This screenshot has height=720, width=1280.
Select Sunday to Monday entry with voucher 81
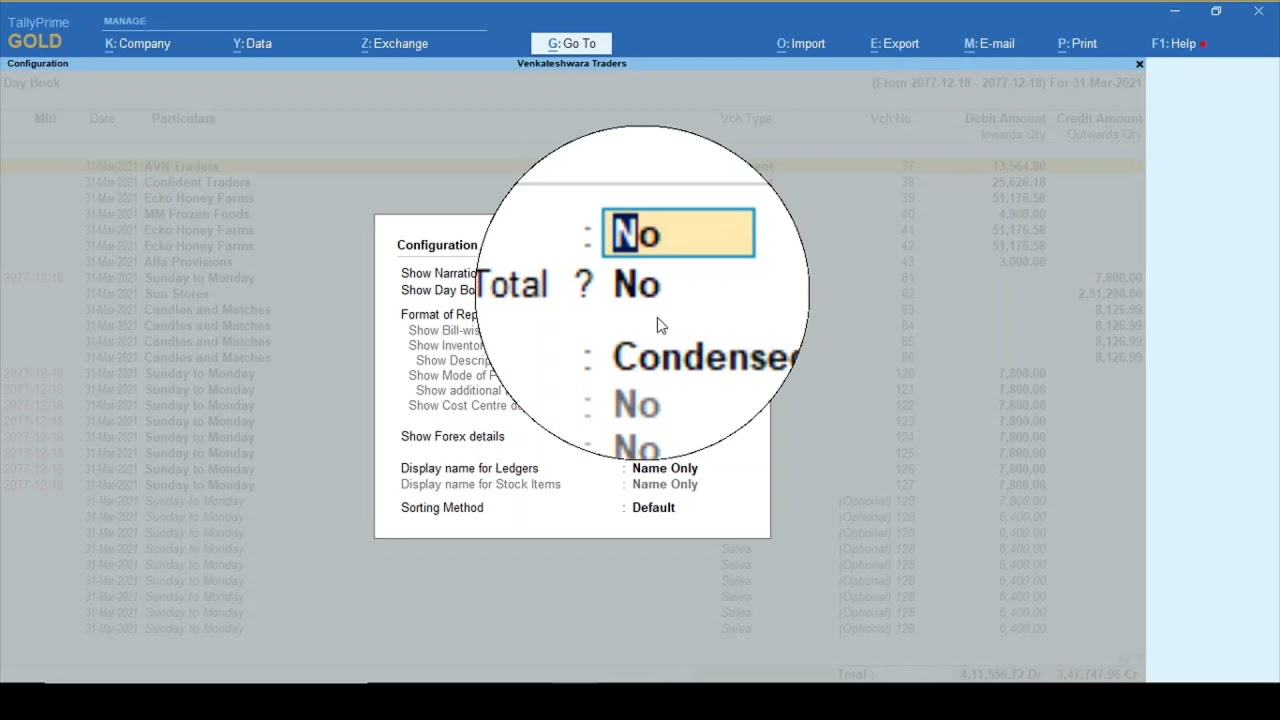[x=199, y=278]
